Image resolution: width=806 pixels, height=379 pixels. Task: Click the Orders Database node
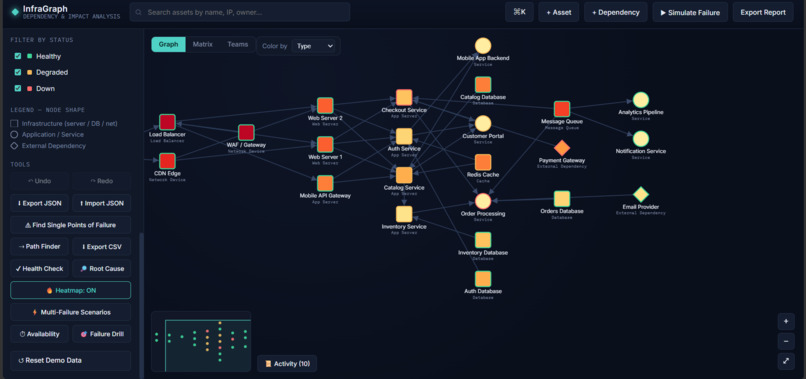[x=562, y=198]
